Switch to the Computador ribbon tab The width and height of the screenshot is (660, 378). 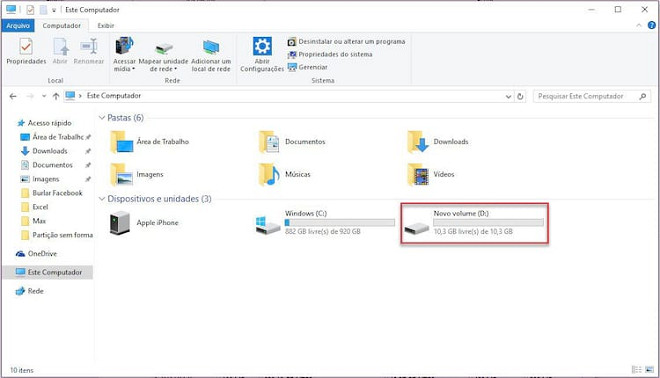[61, 26]
